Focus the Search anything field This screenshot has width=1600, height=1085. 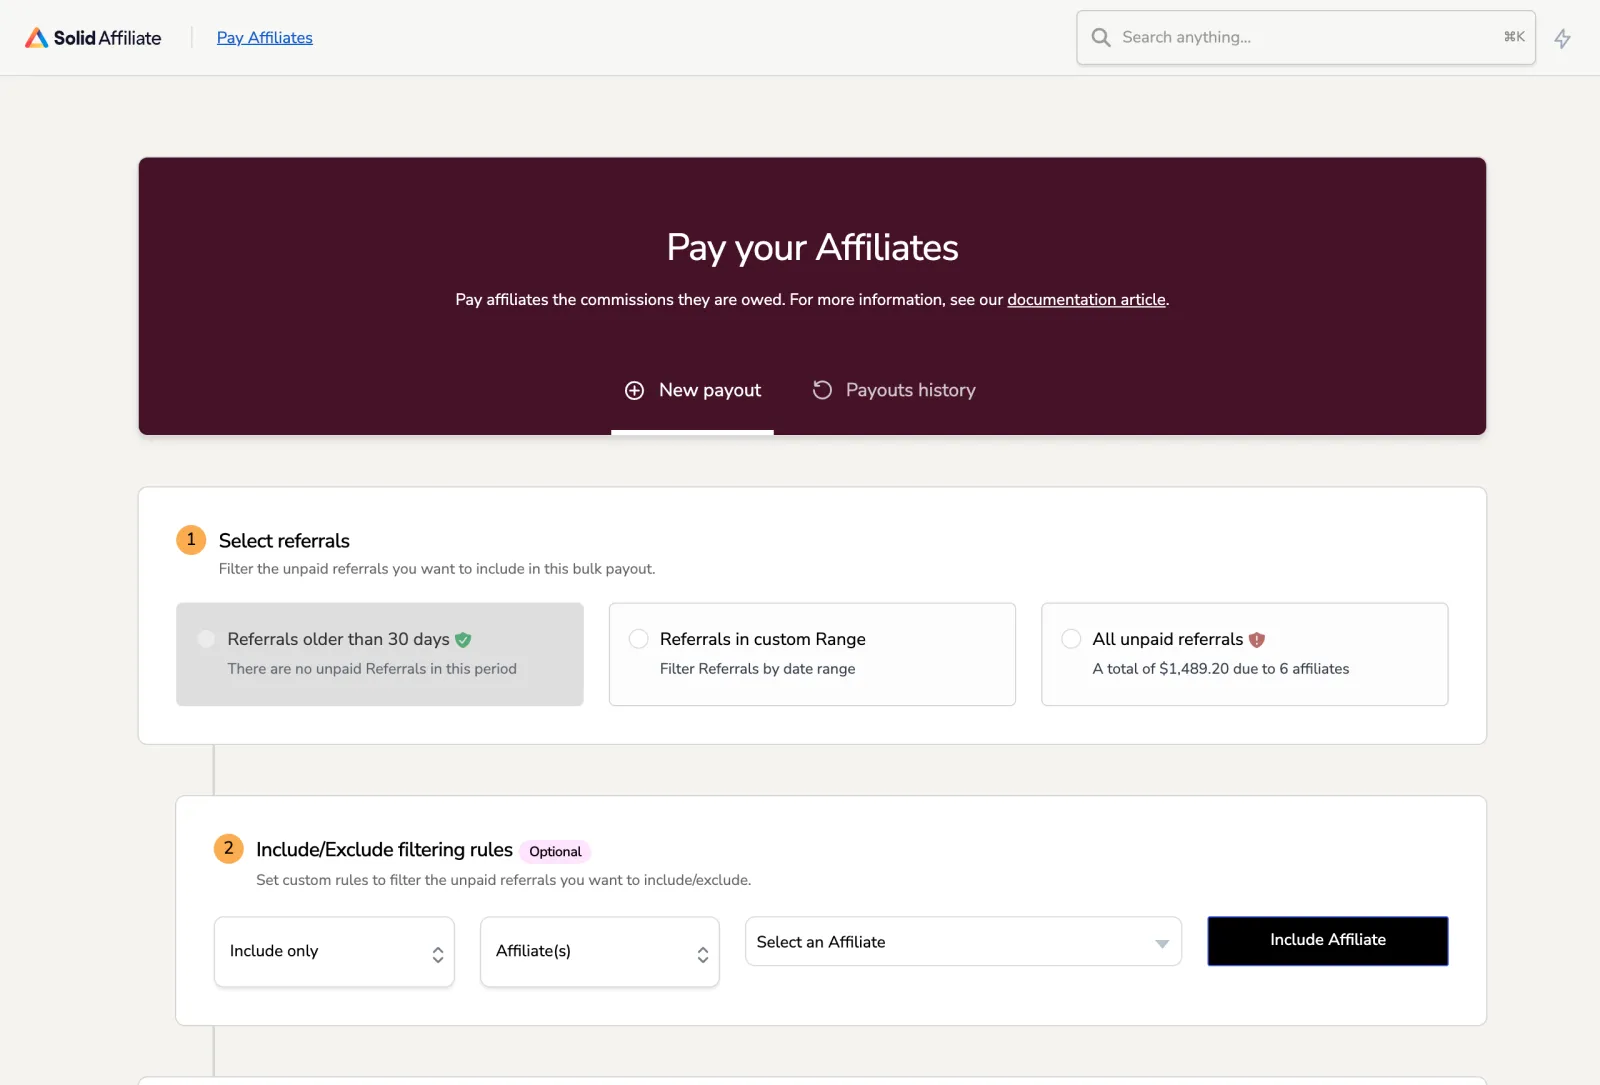pyautogui.click(x=1306, y=38)
